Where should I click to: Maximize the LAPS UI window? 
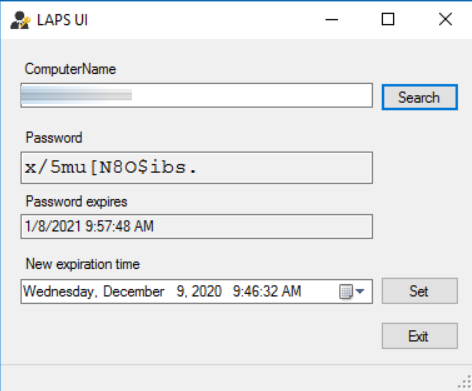[388, 19]
